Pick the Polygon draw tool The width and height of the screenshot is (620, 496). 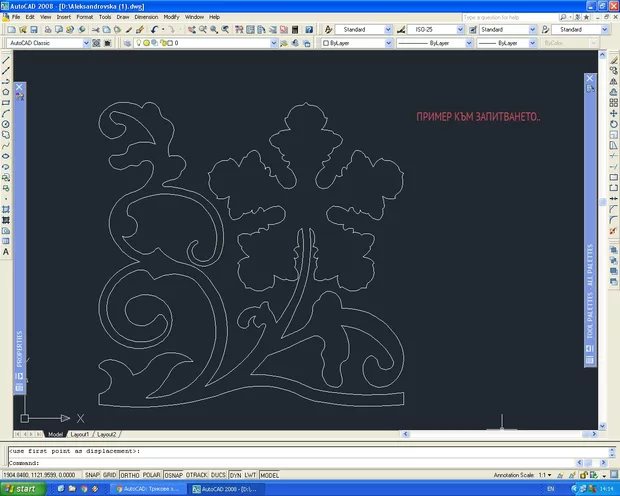[6, 91]
